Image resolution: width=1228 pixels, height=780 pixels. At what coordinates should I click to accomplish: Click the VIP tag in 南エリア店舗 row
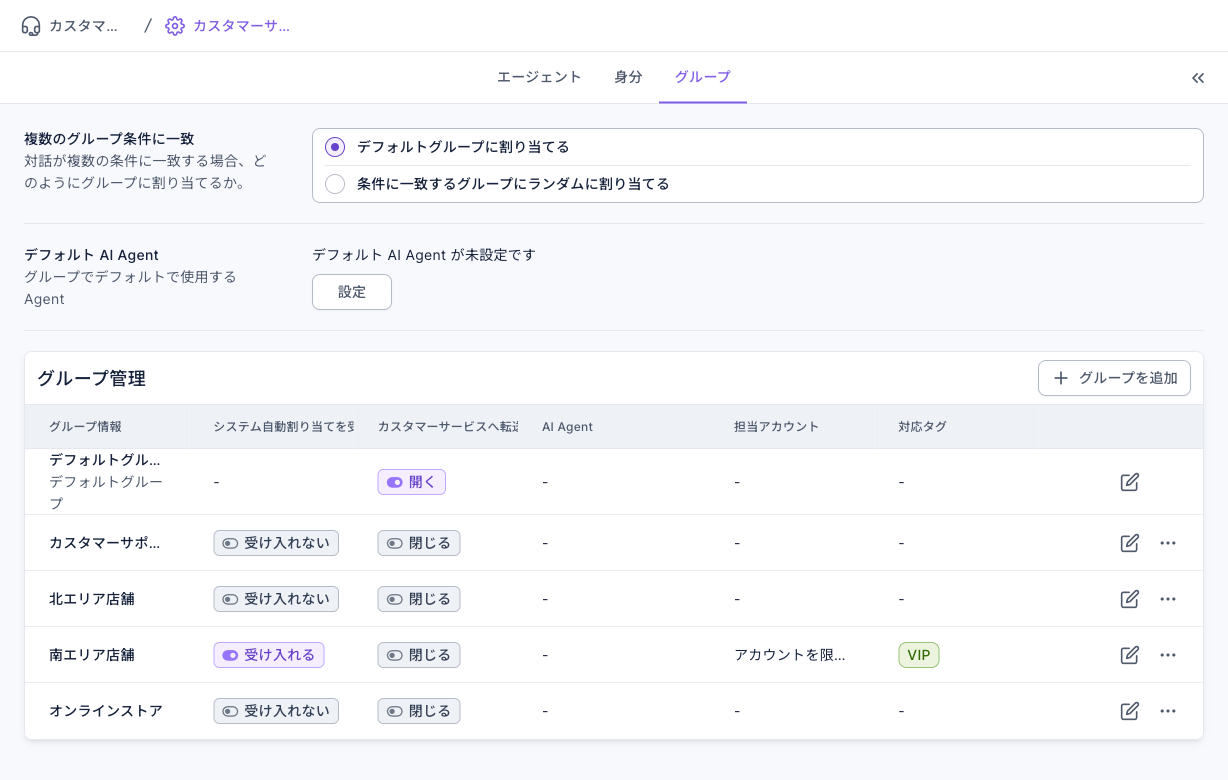[919, 655]
